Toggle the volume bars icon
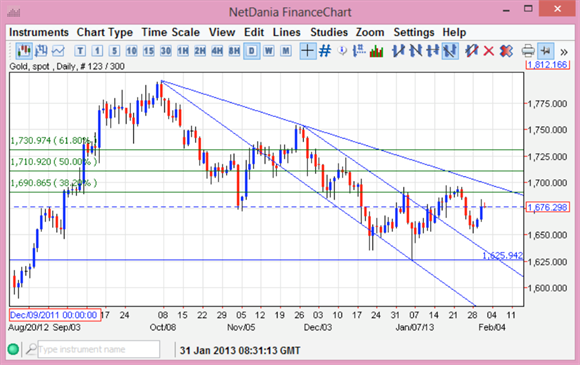Image resolution: width=580 pixels, height=365 pixels. (377, 51)
